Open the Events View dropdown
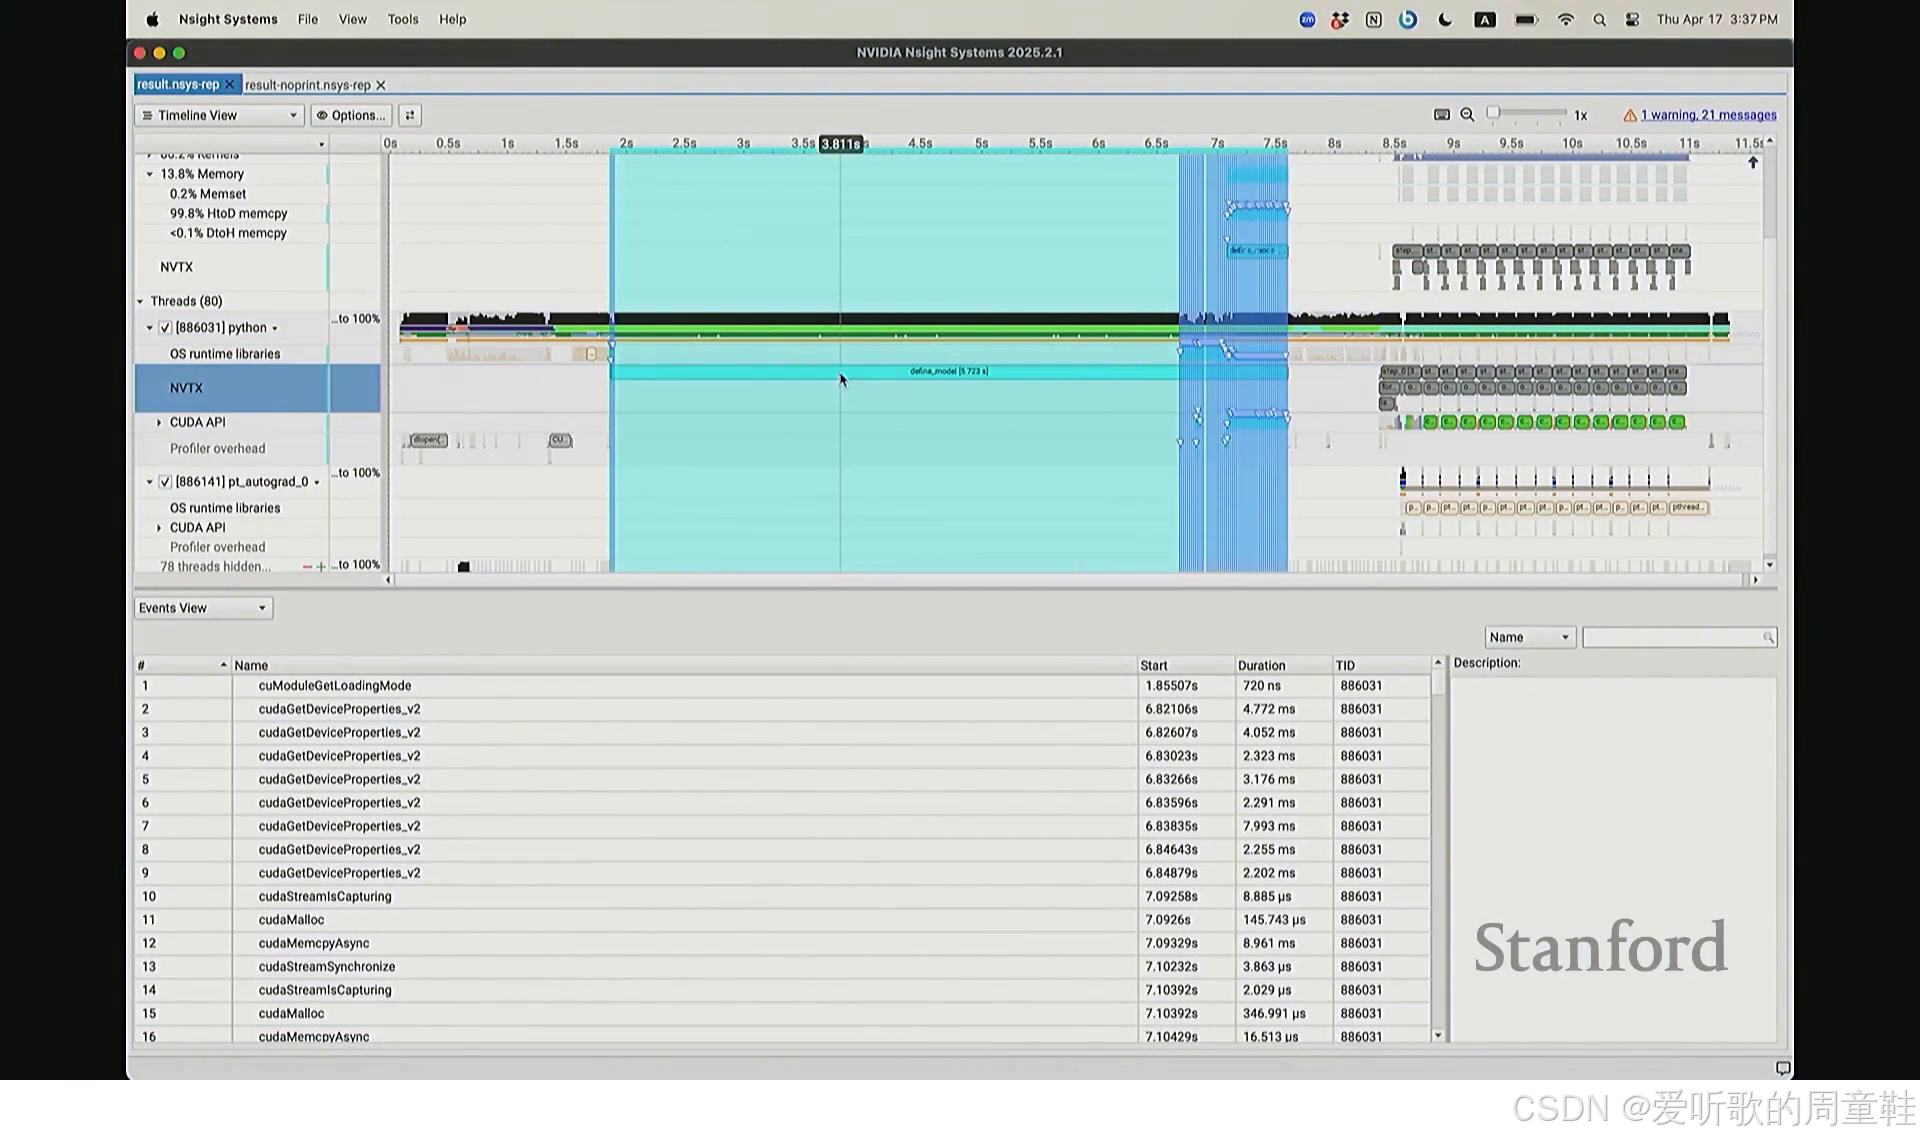Screen dimensions: 1920x1140 (203, 608)
